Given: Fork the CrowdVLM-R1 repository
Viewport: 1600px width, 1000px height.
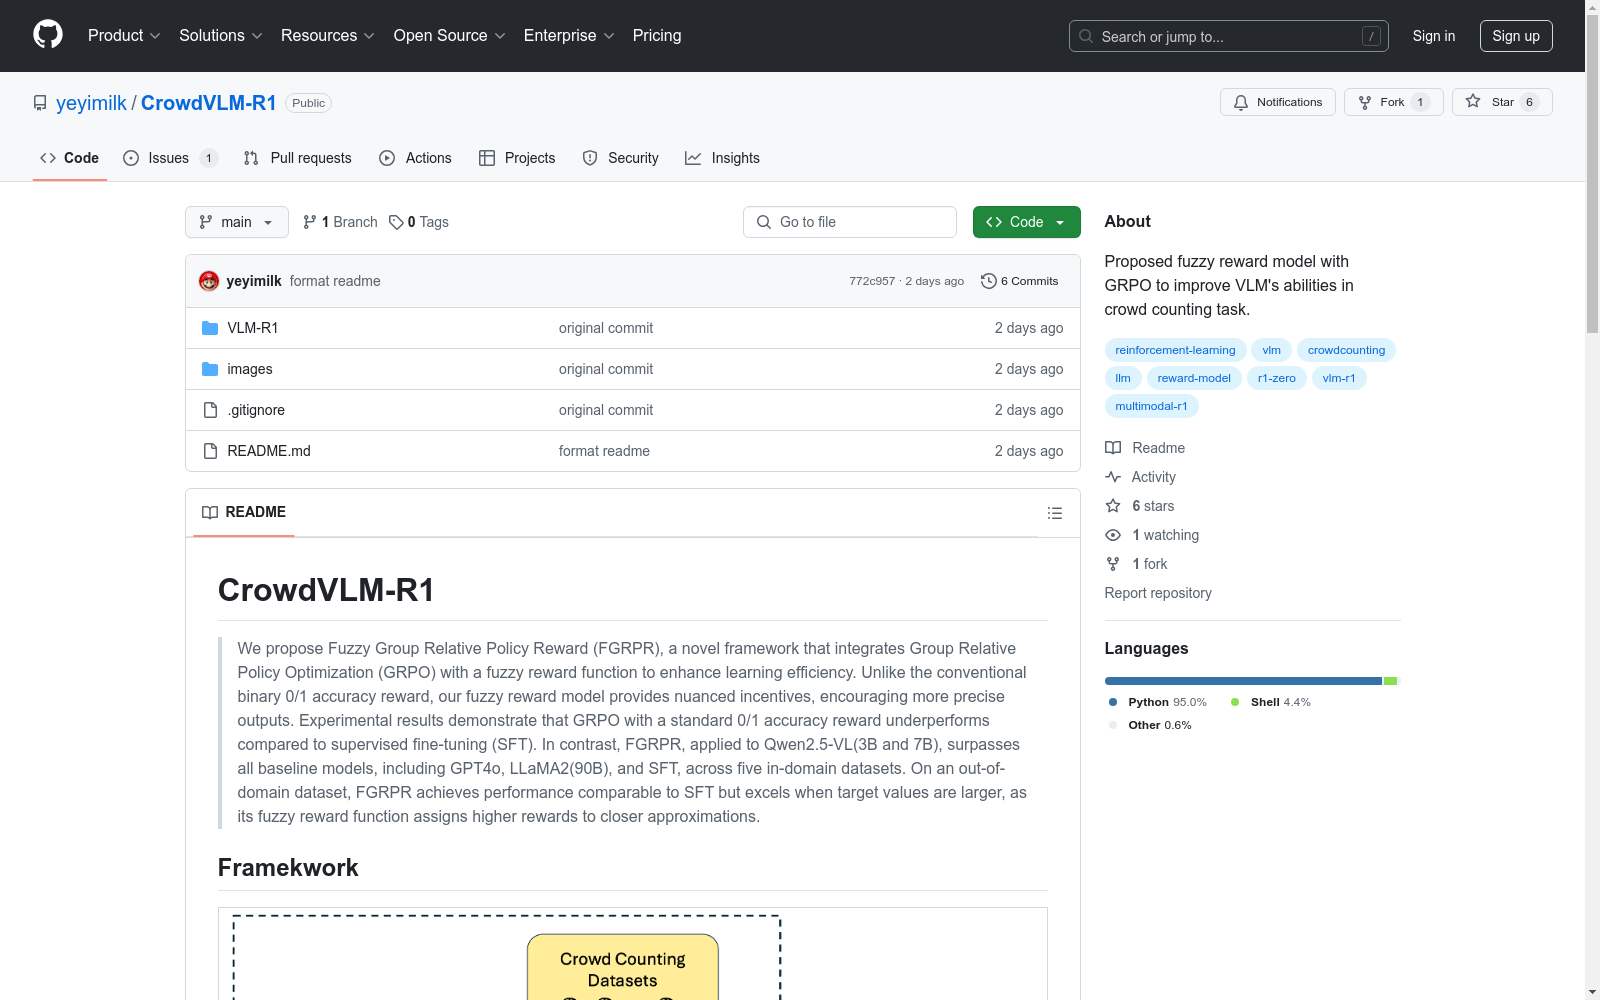Looking at the screenshot, I should tap(1393, 102).
